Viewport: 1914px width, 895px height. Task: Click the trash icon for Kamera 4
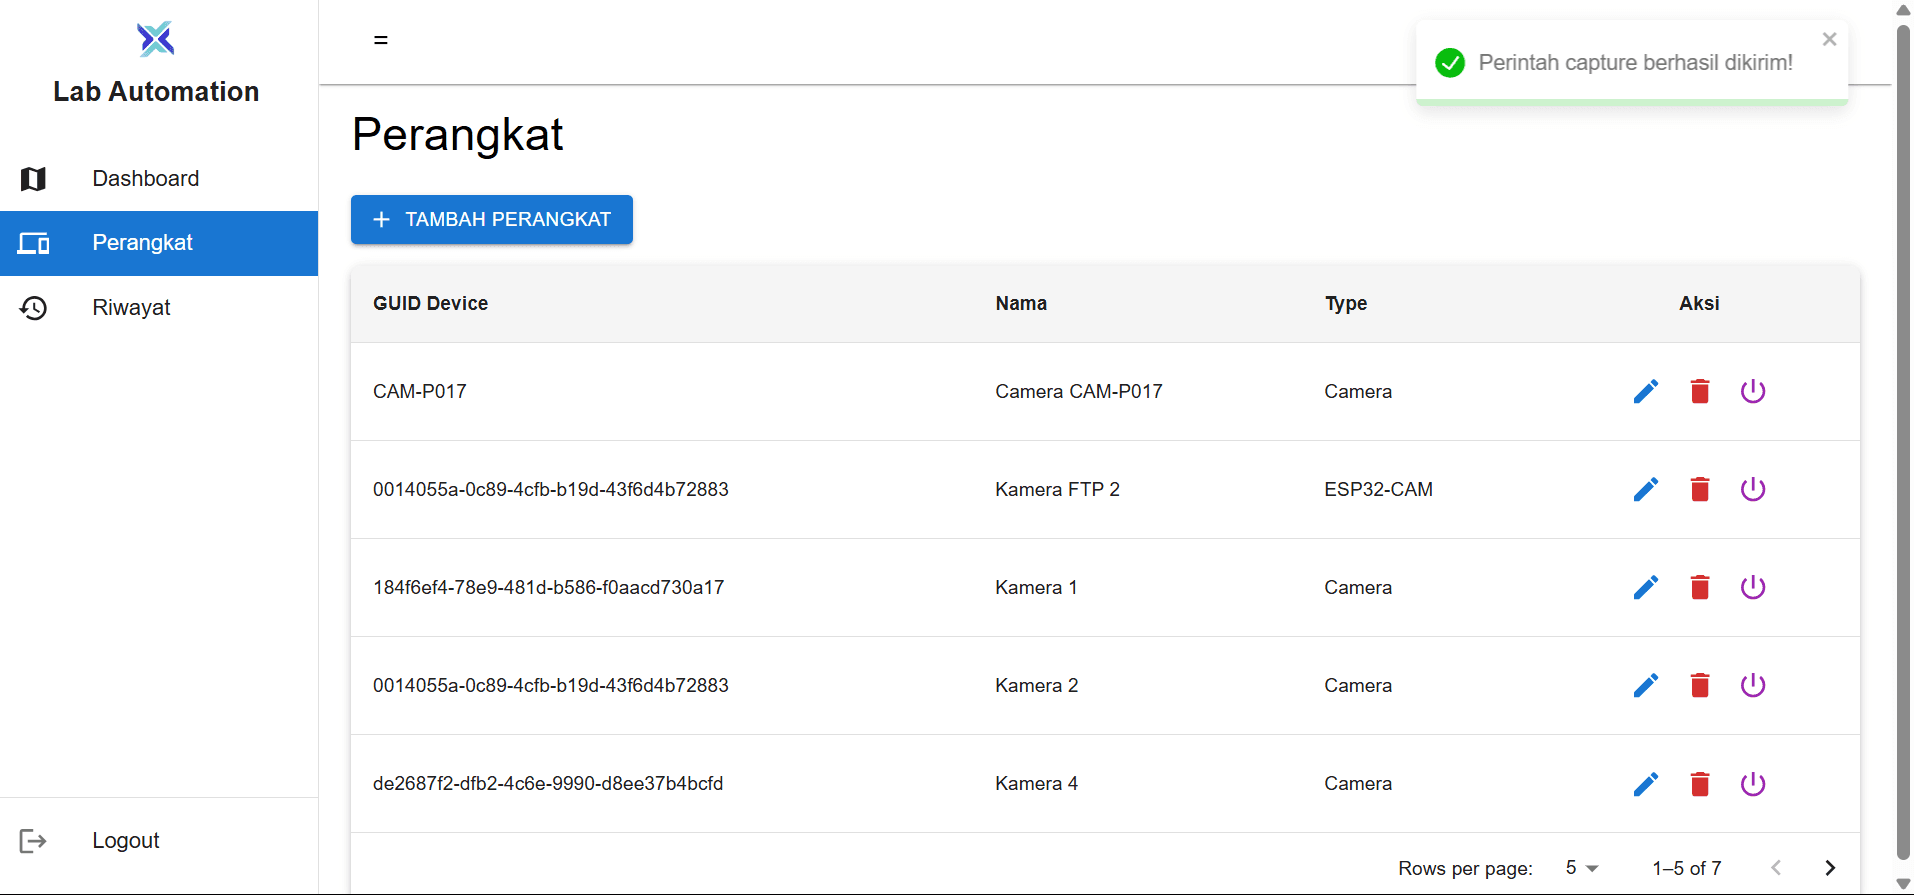pyautogui.click(x=1699, y=784)
